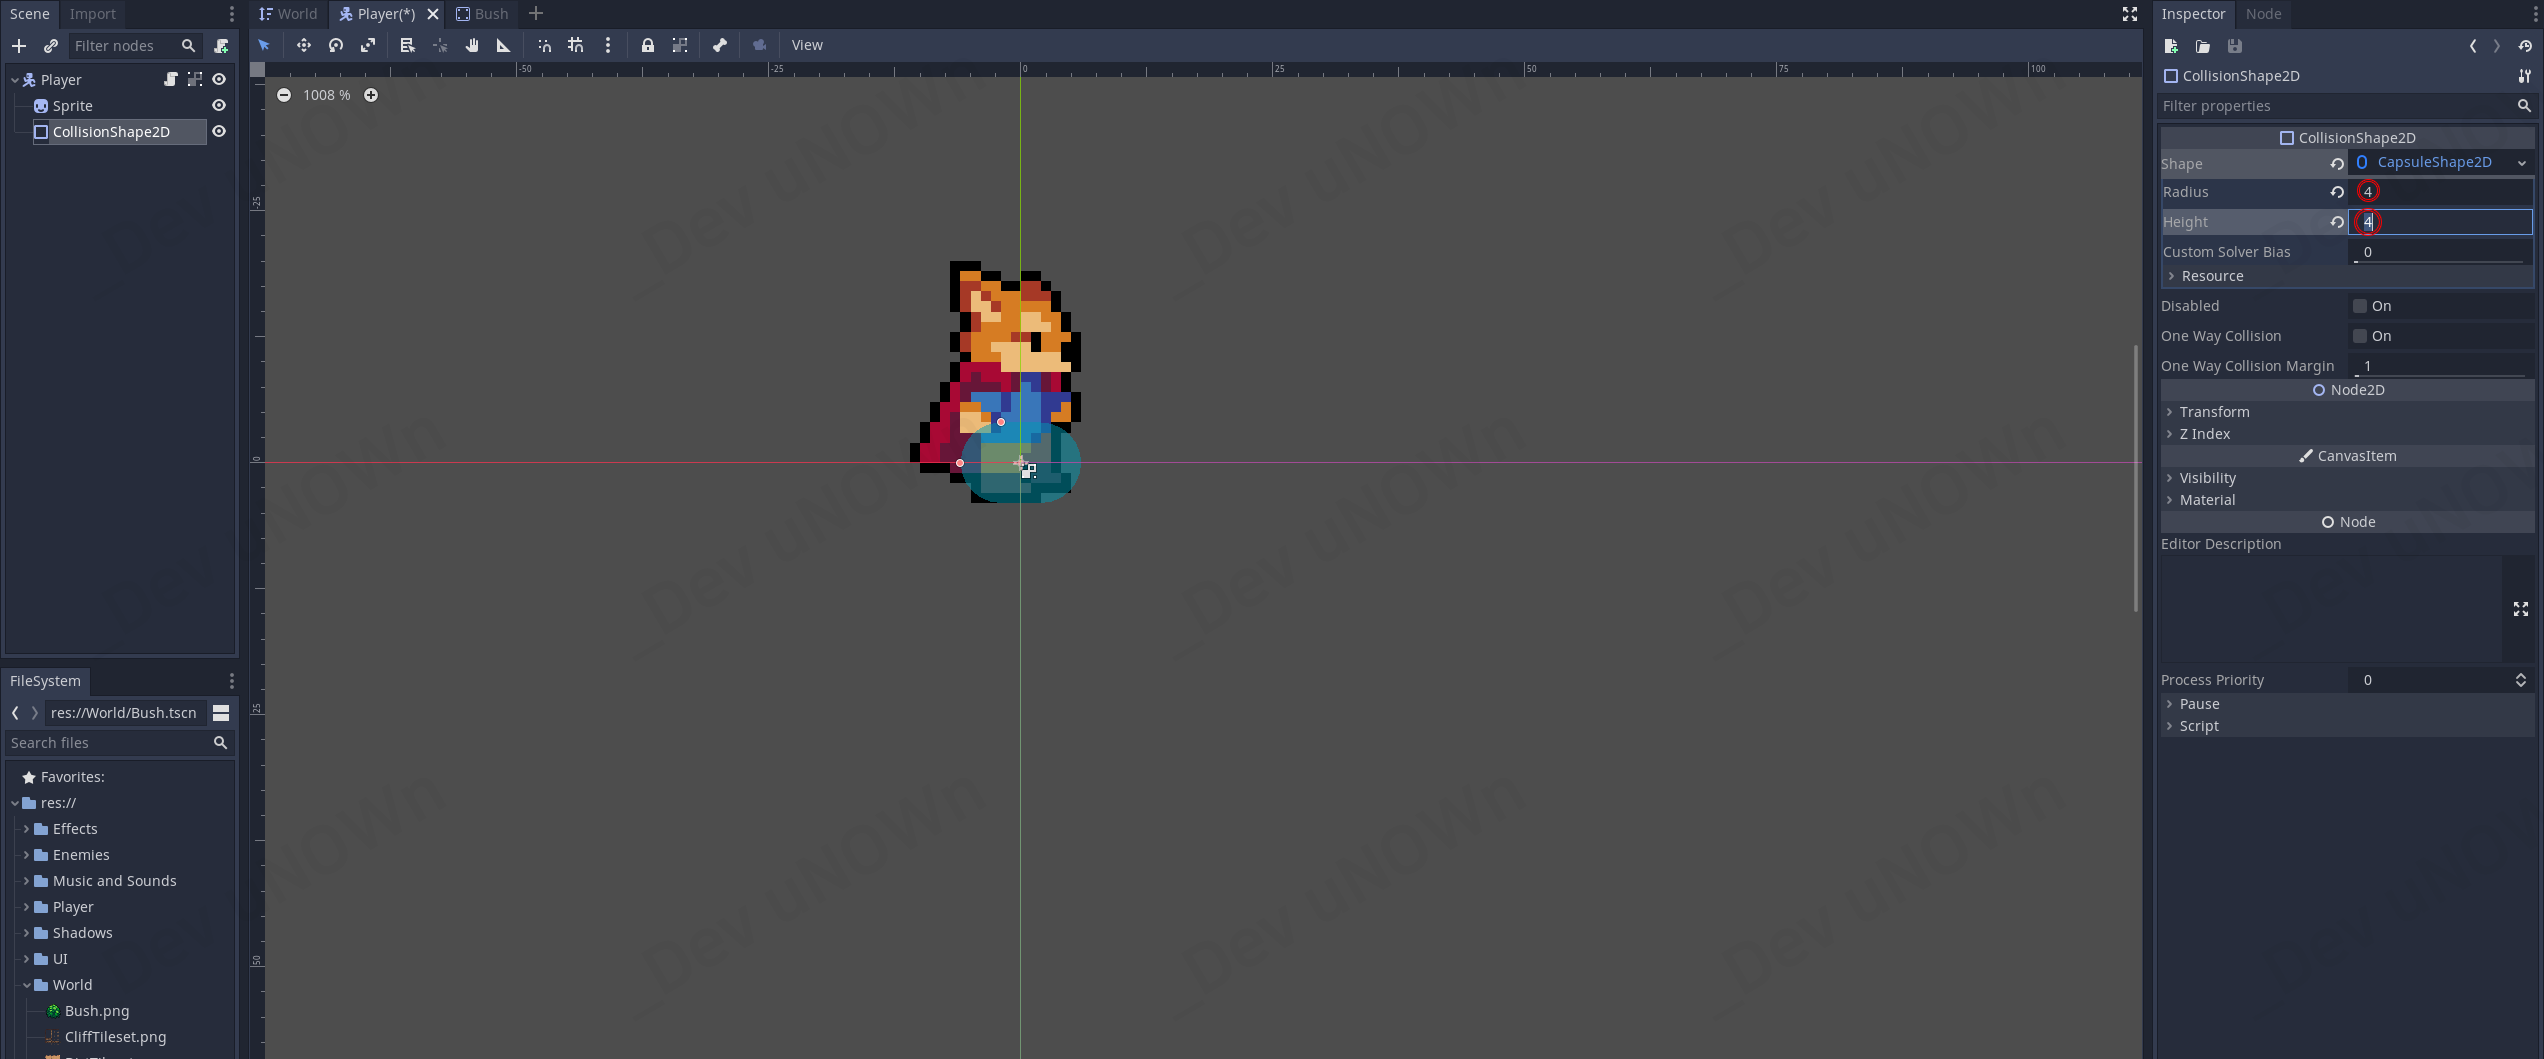Switch to the Import tab

(x=93, y=14)
